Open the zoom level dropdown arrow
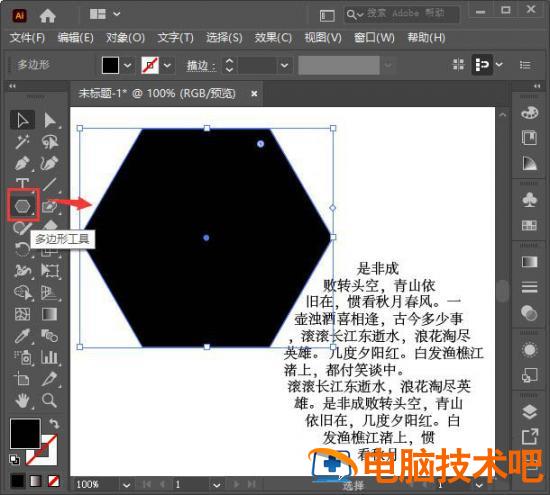The height and width of the screenshot is (495, 550). (127, 485)
